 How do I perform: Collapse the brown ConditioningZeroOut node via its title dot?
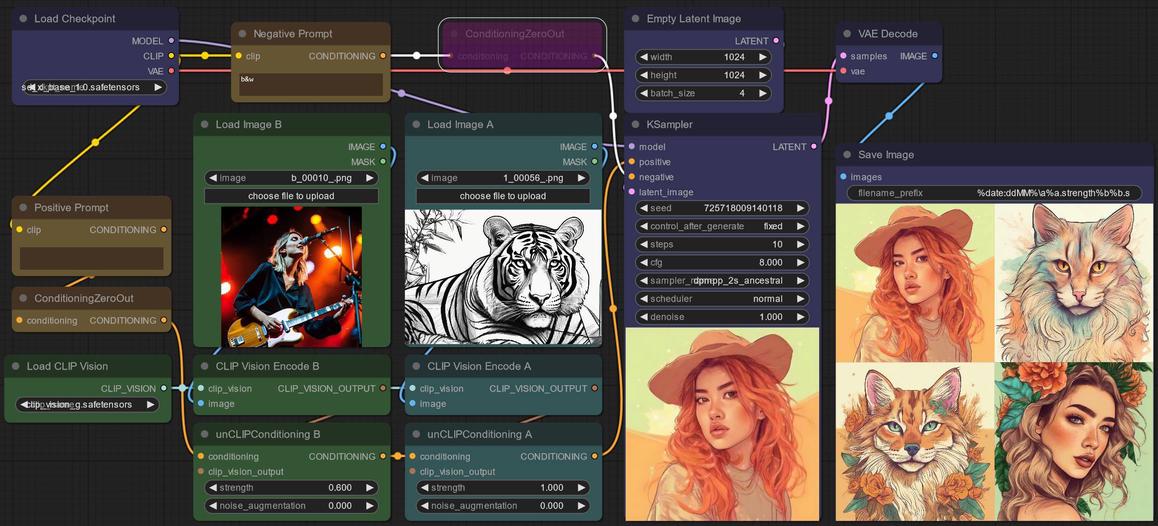pyautogui.click(x=23, y=299)
